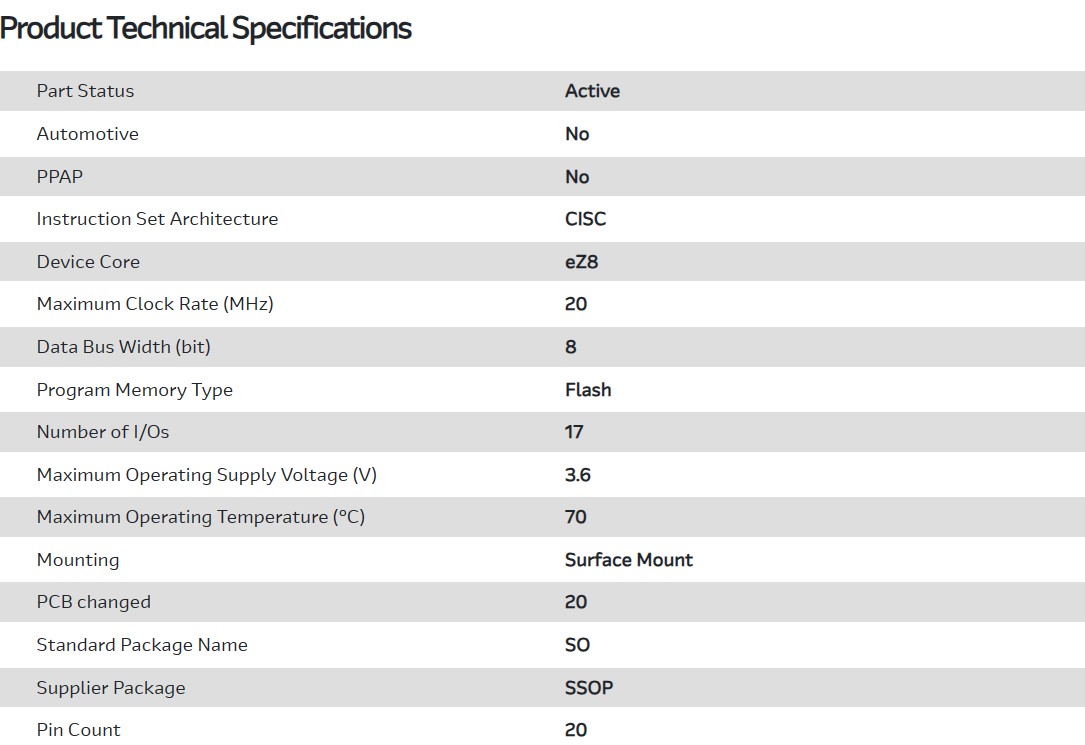Viewport: 1085px width, 745px height.
Task: Click the CISC architecture value
Action: point(585,219)
